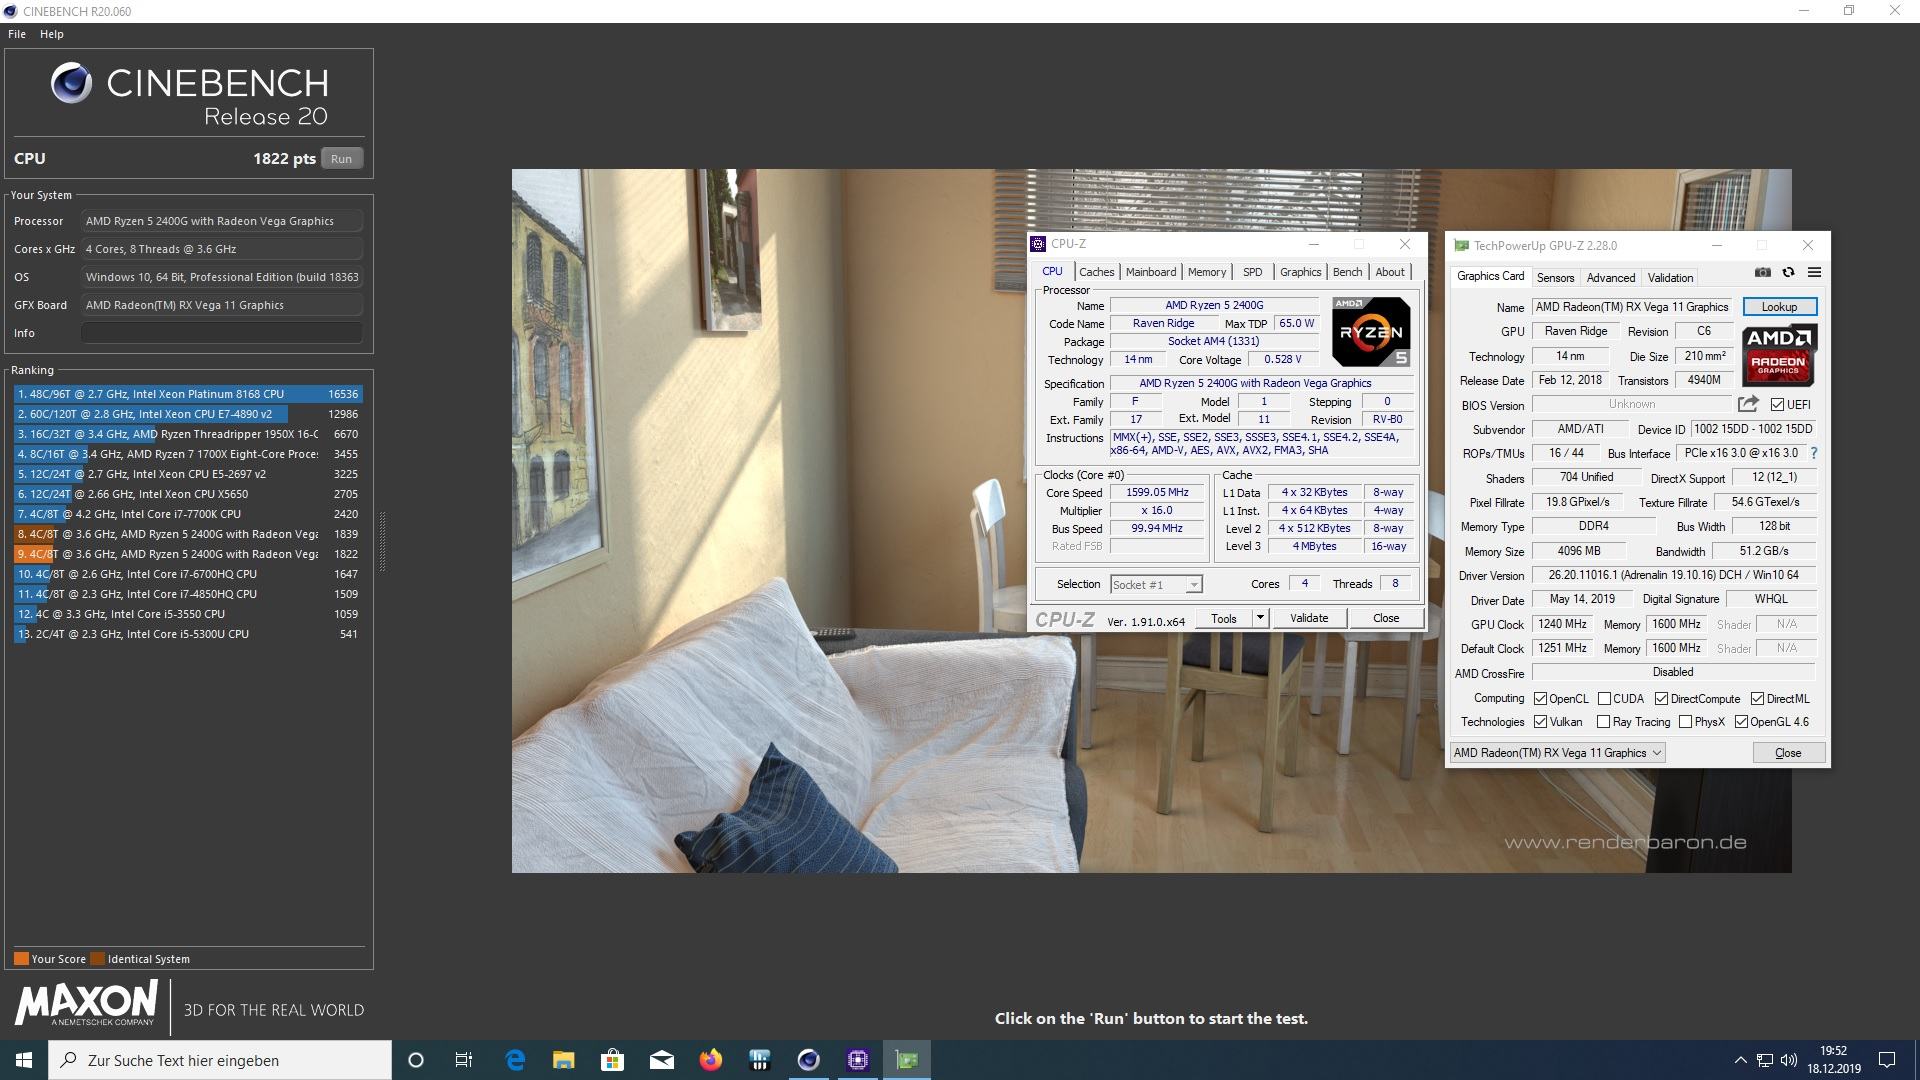Screen dimensions: 1920x1080
Task: Open the Windows Start menu
Action: coord(24,1060)
